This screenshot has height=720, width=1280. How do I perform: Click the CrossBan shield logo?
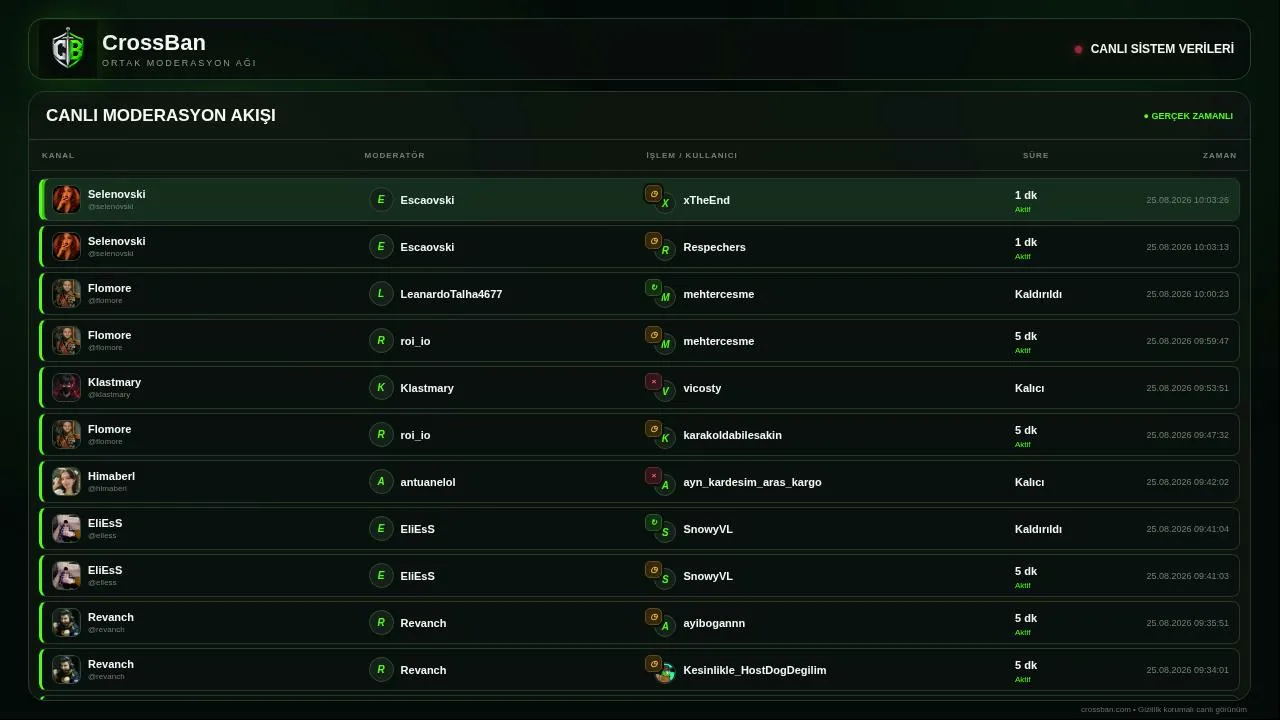pyautogui.click(x=68, y=49)
